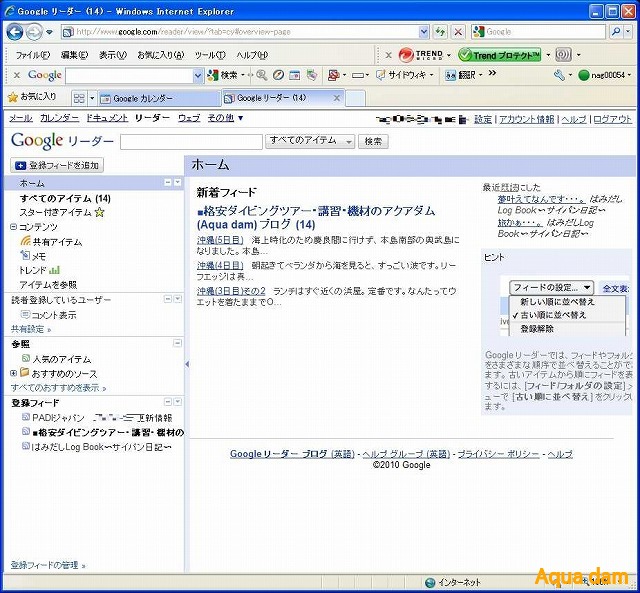640x593 pixels.
Task: Expand the address bar URL dropdown arrow
Action: pyautogui.click(x=424, y=31)
